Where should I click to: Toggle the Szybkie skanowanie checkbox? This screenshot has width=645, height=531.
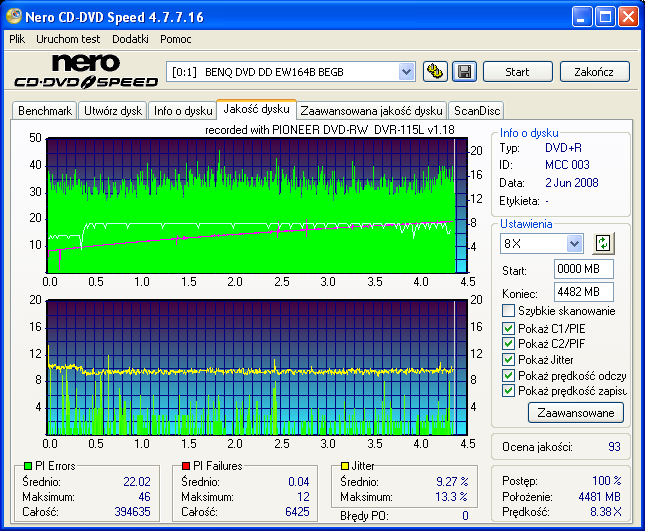click(508, 311)
